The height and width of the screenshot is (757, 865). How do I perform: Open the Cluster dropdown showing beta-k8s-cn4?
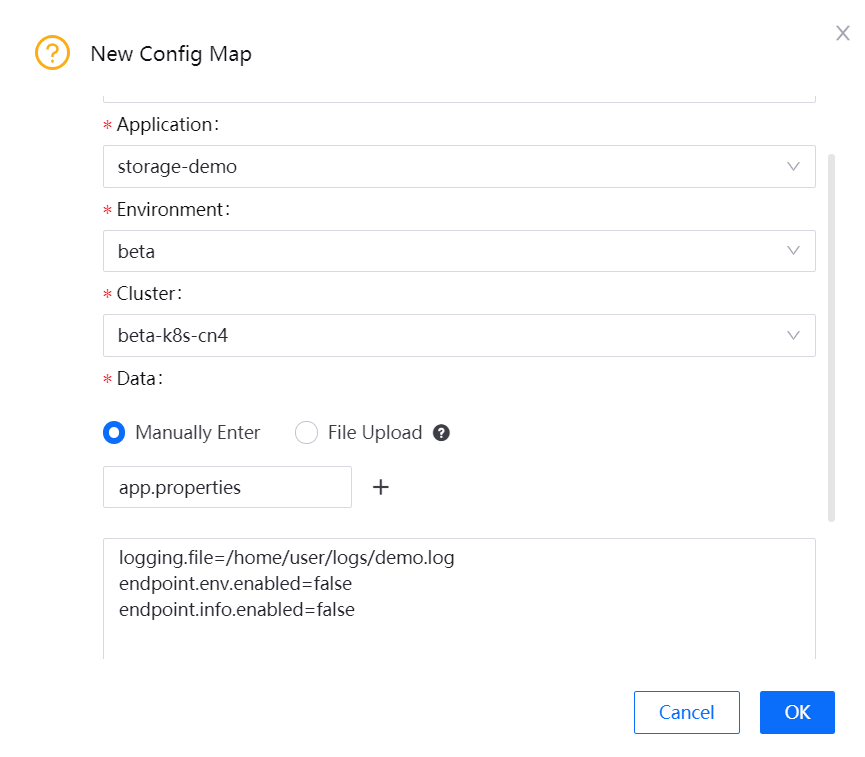coord(459,336)
